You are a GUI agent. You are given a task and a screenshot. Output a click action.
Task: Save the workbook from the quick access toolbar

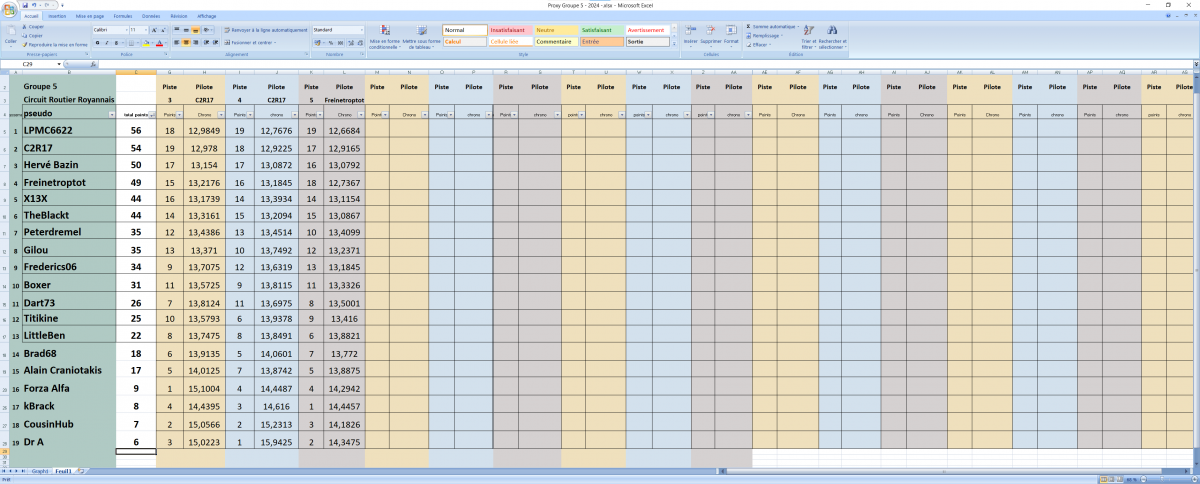pos(25,5)
